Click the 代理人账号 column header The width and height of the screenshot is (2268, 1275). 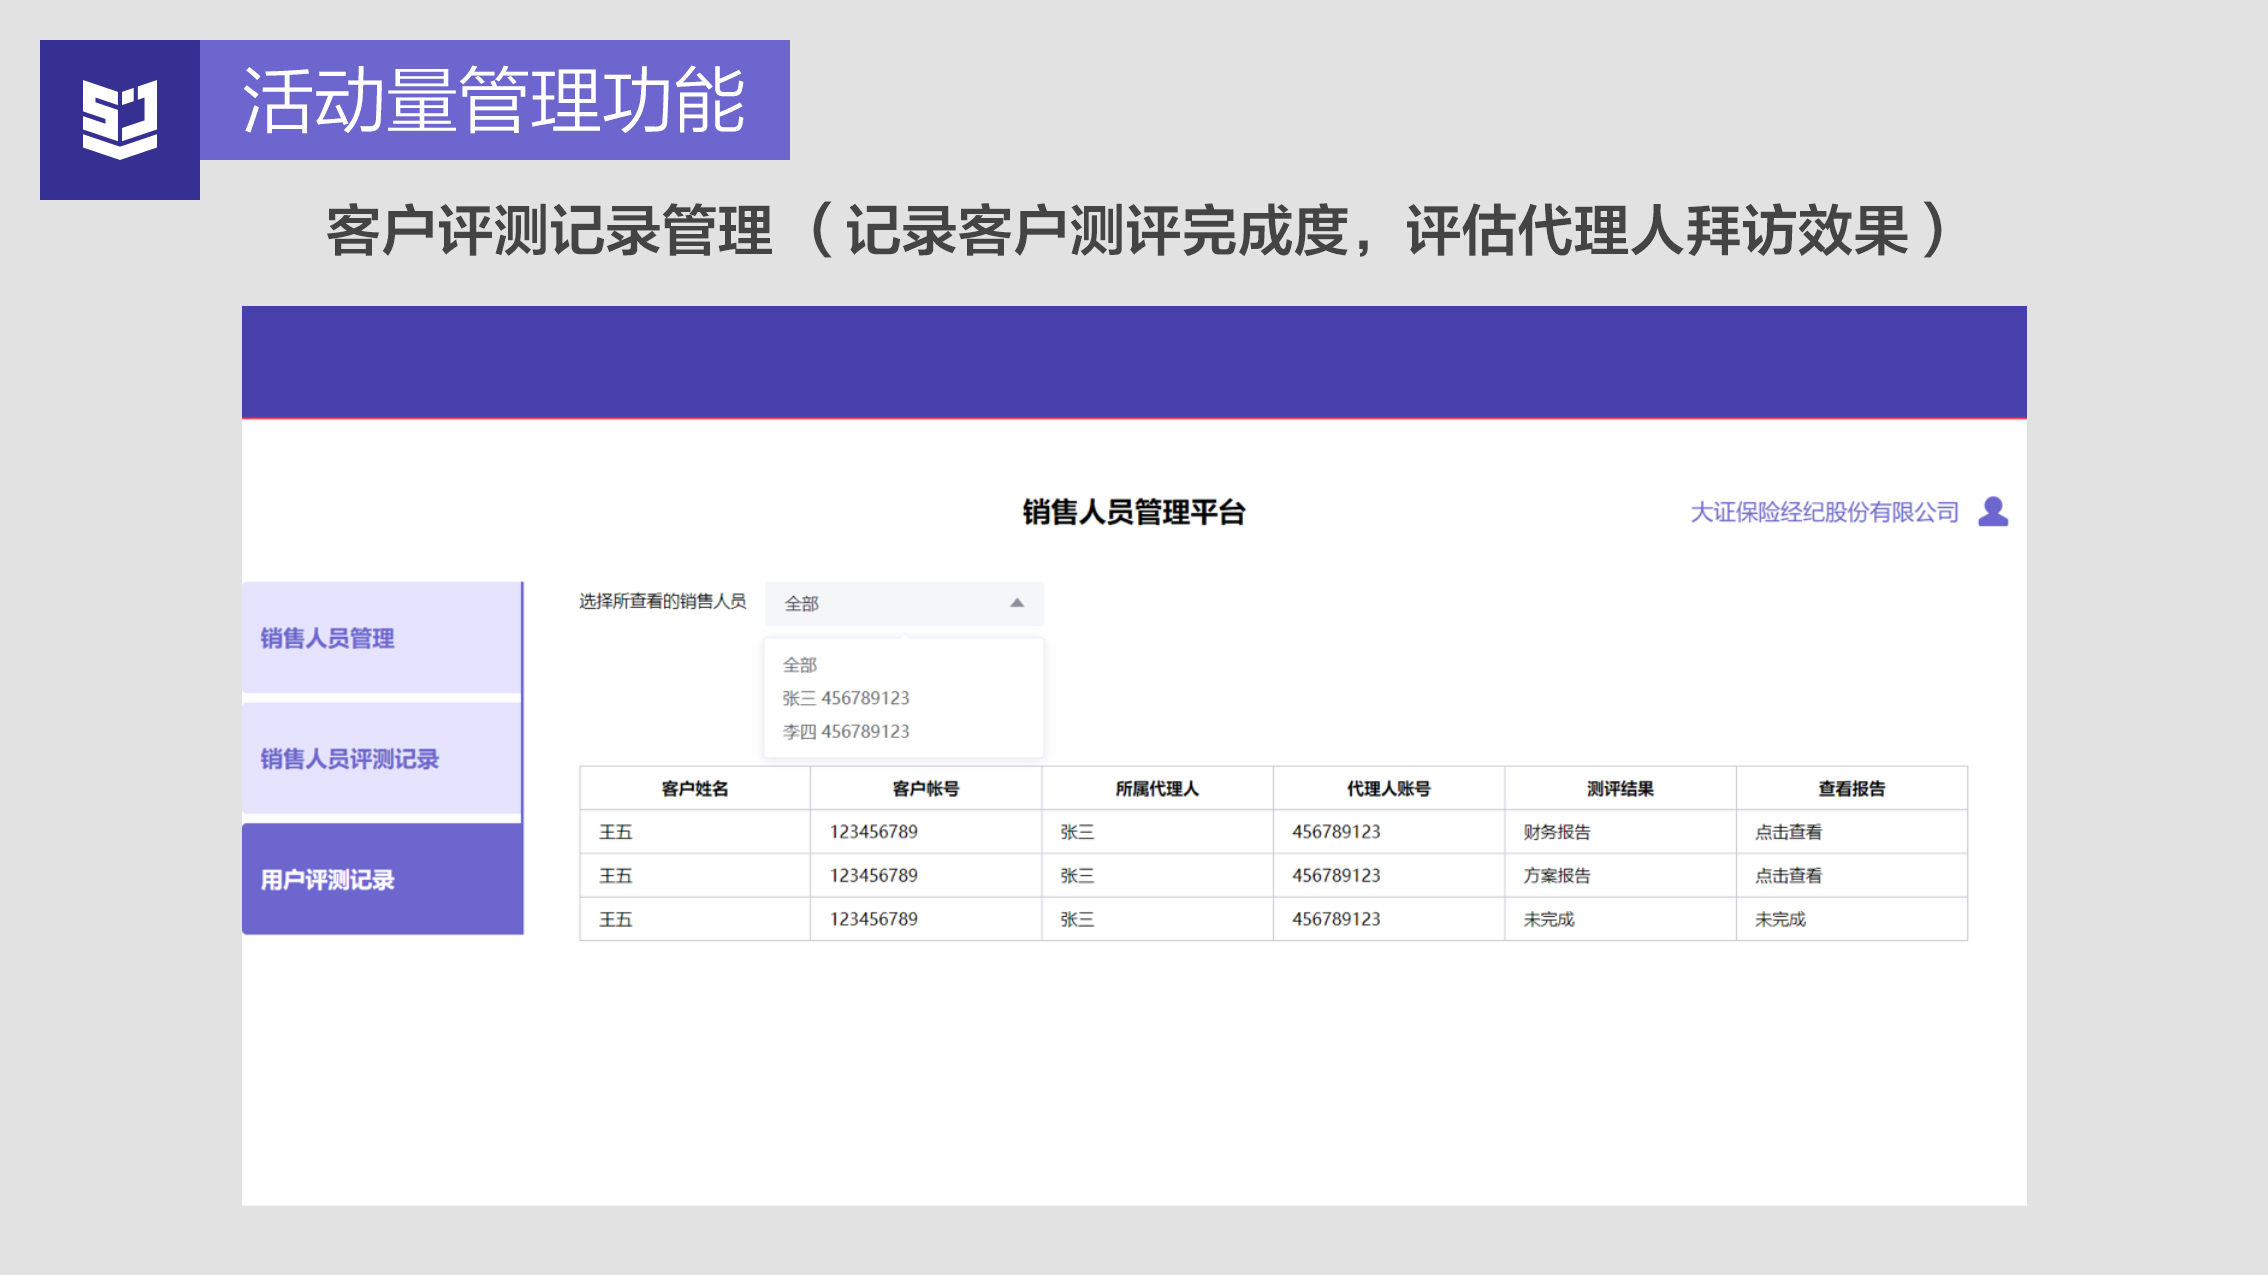(1388, 789)
